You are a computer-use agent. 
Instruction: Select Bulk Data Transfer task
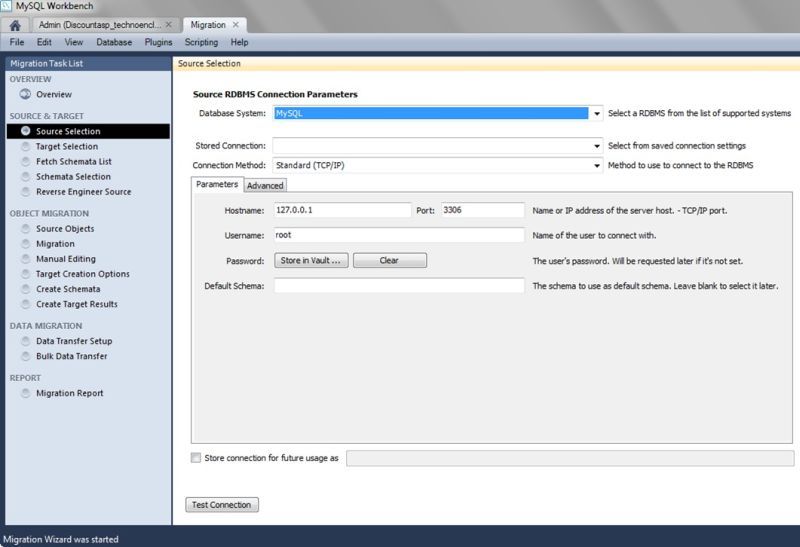(x=71, y=356)
